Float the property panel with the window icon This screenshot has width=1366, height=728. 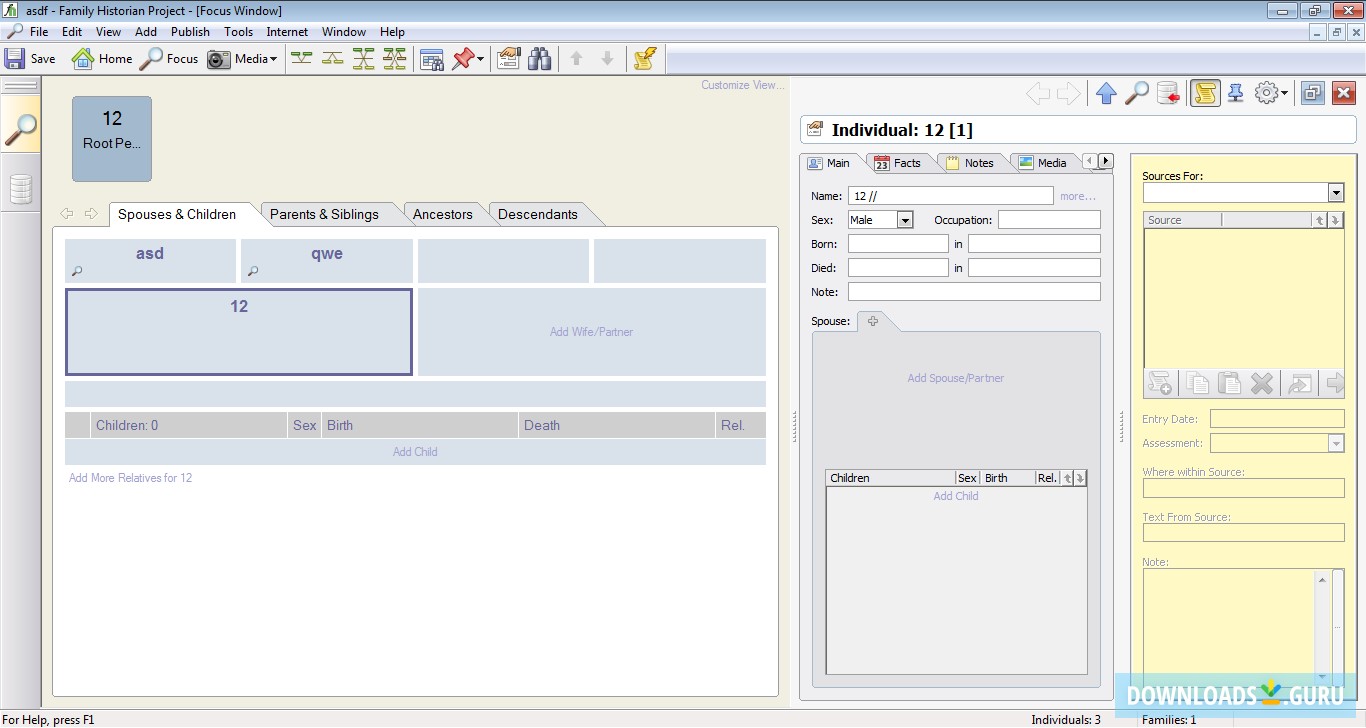(x=1313, y=93)
